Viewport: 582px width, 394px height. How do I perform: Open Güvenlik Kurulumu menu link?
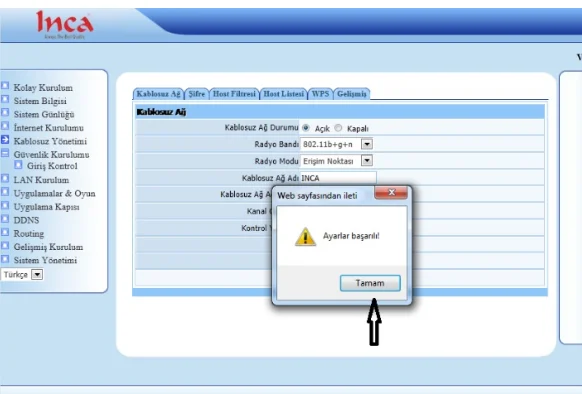[51, 154]
